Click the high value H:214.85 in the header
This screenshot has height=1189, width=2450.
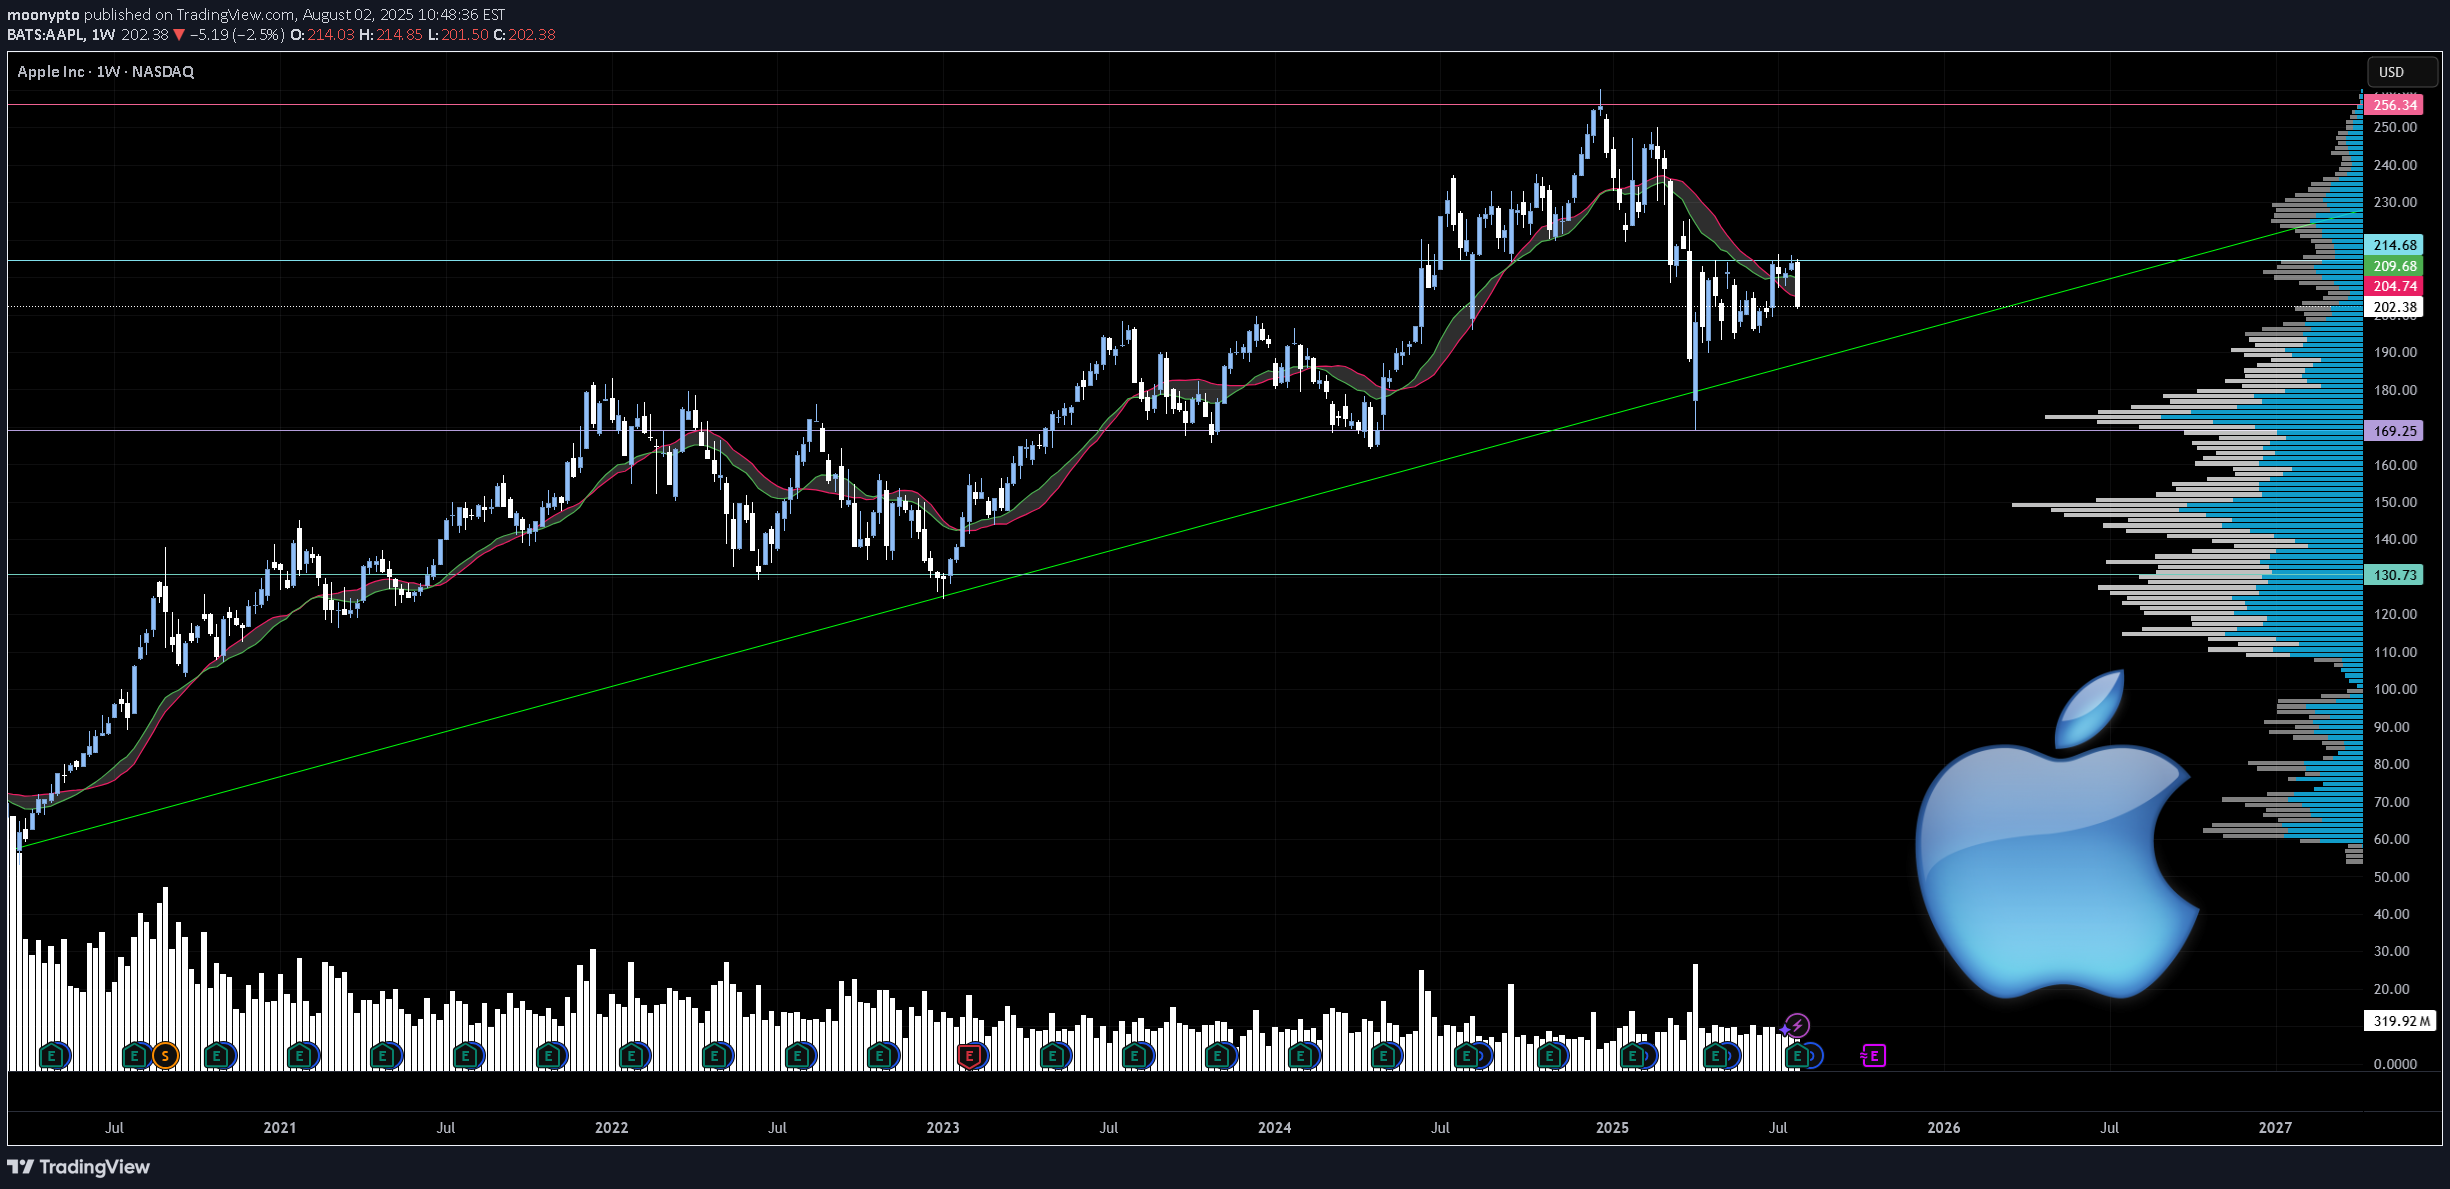tap(390, 35)
